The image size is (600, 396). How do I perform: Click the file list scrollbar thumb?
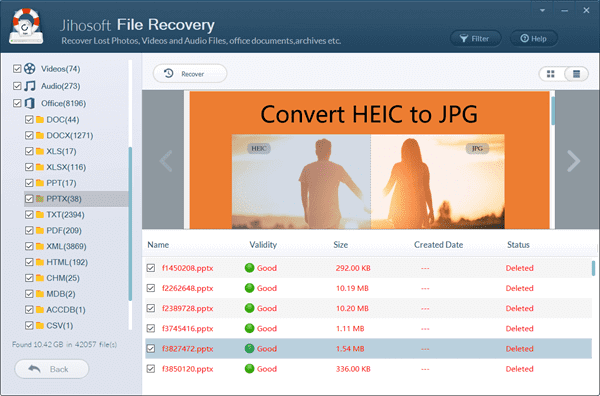593,268
